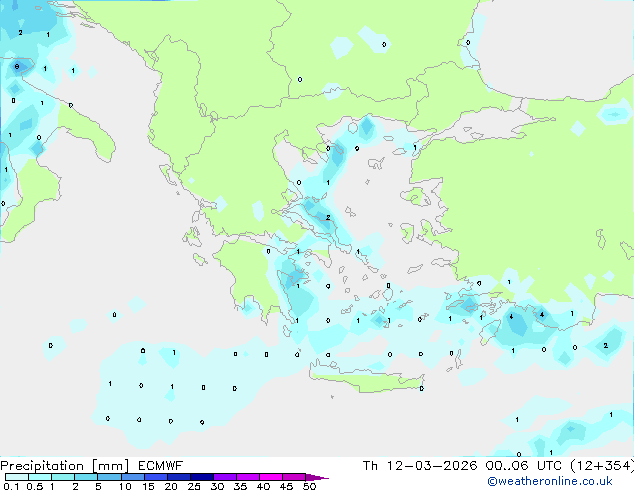Image resolution: width=634 pixels, height=490 pixels.
Task: Select the 20–25 mm dark blue legend swatch
Action: click(178, 477)
